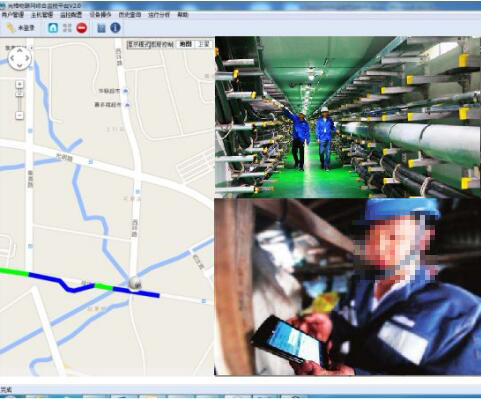The width and height of the screenshot is (481, 399).
Task: Zoom in with the map plus button
Action: (20, 84)
